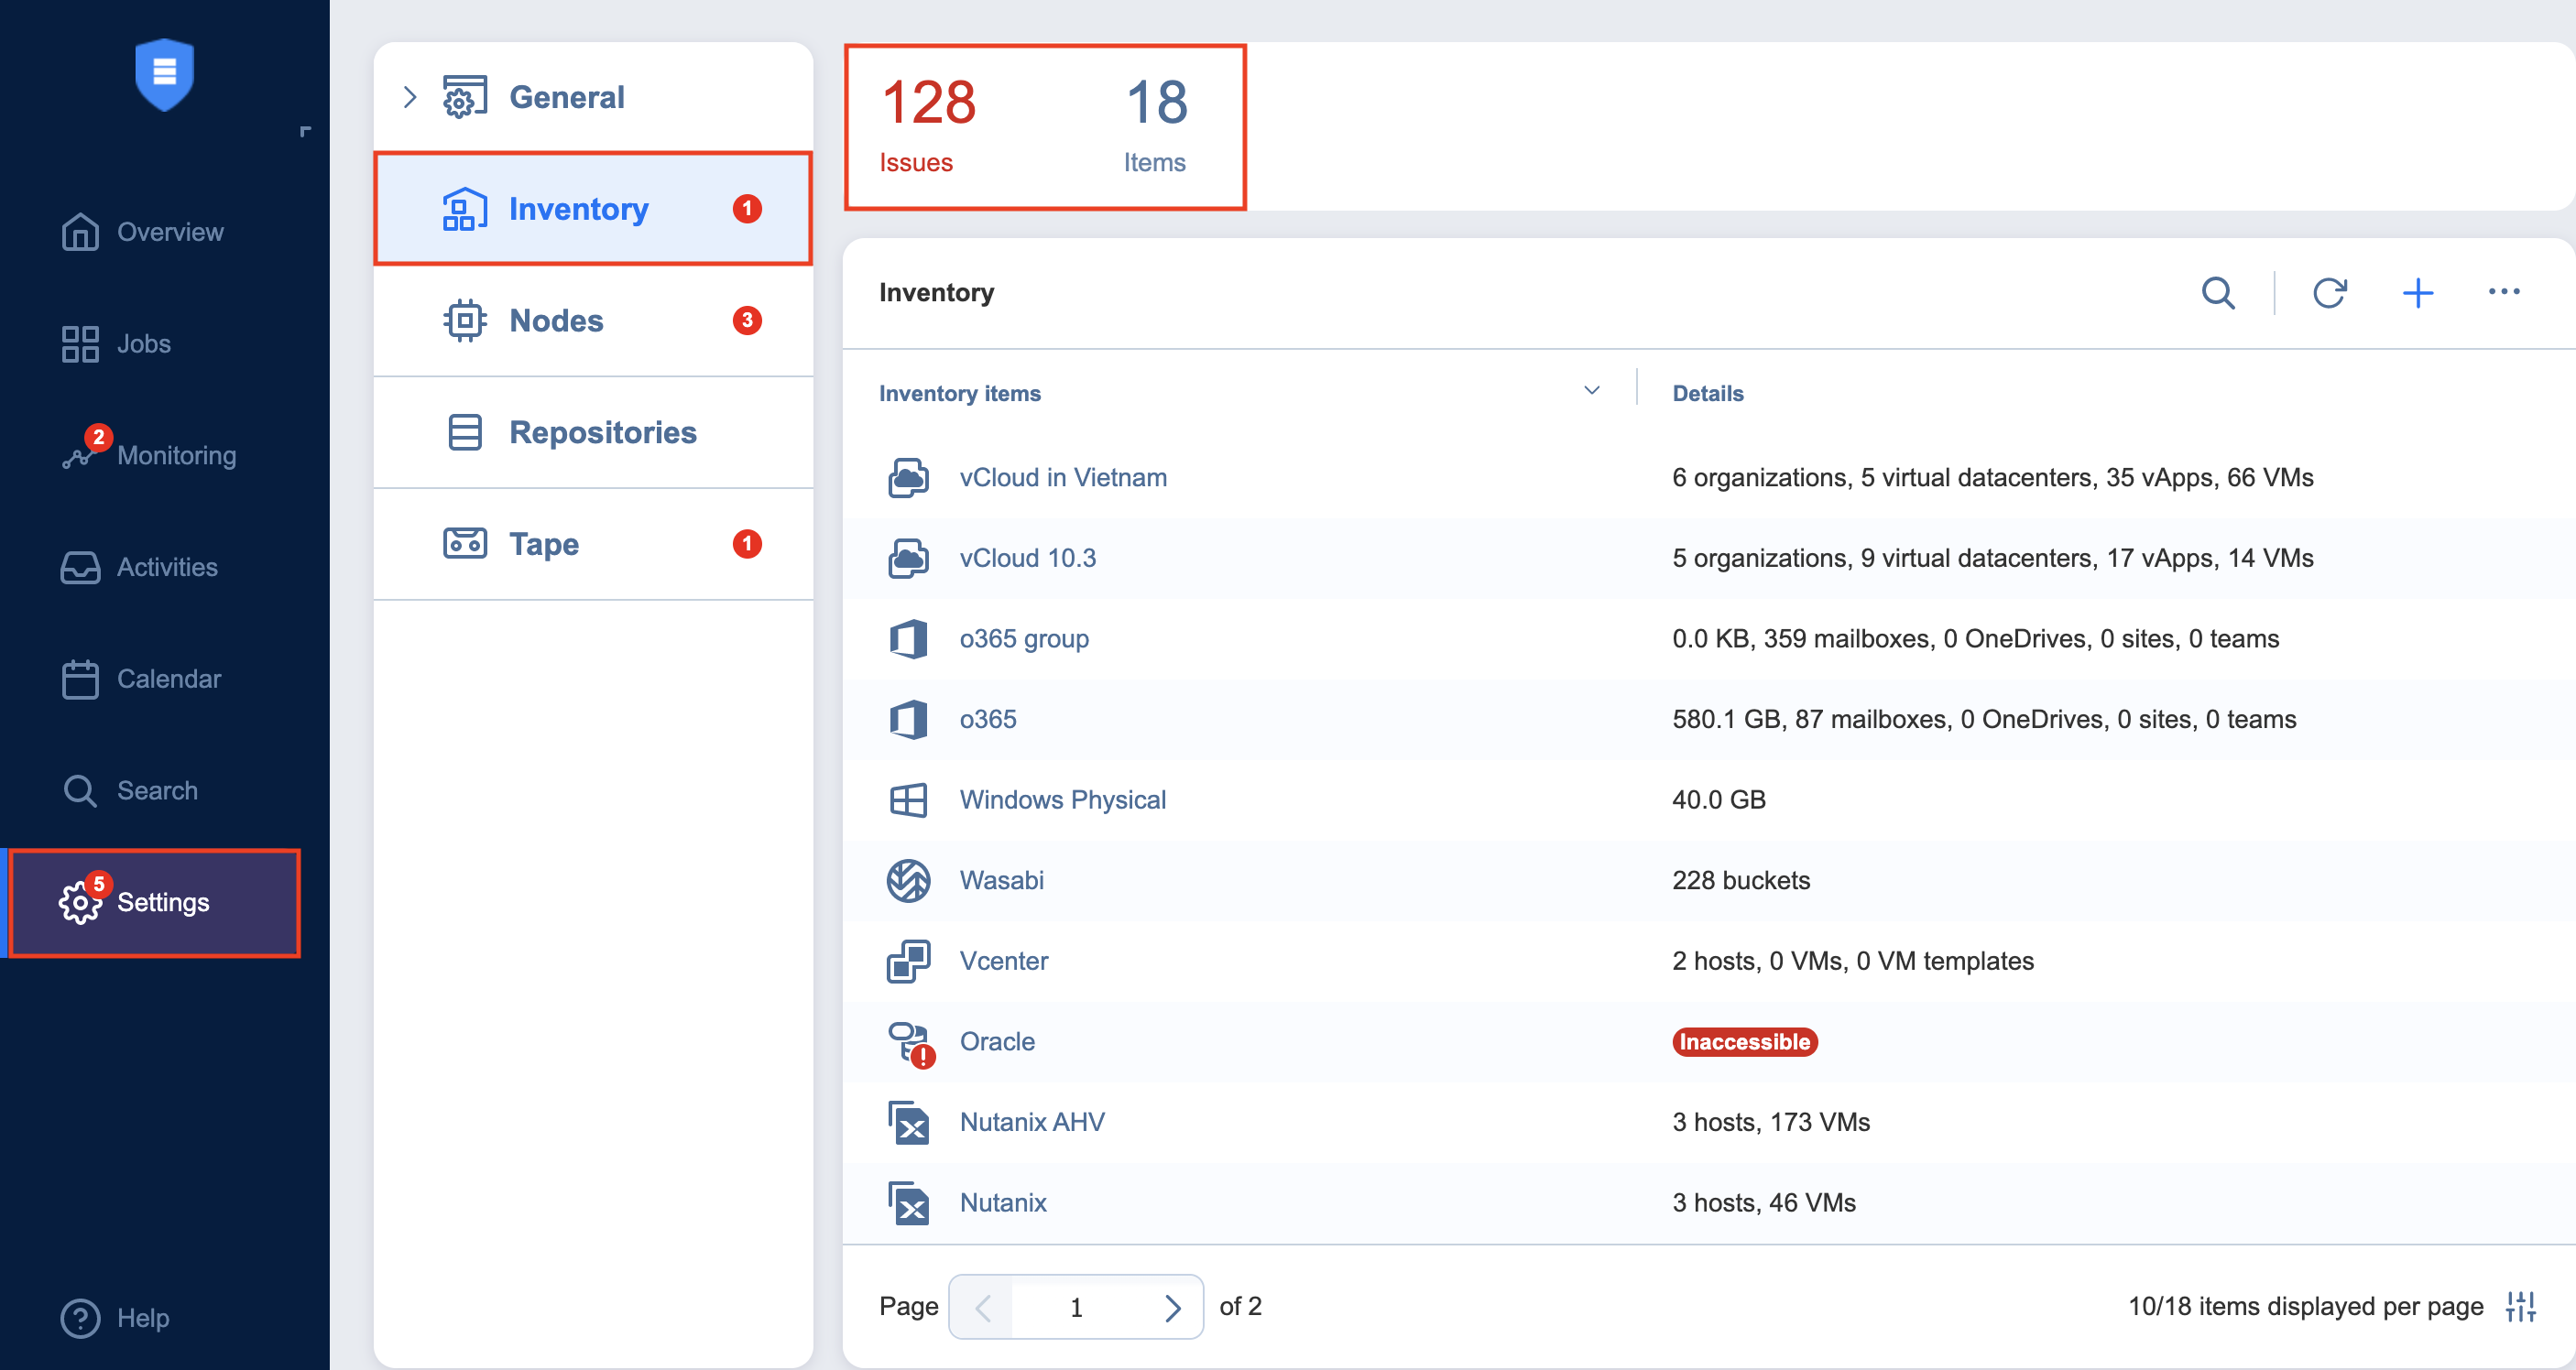Click the Inventory items column header label
2576x1370 pixels.
pos(960,394)
